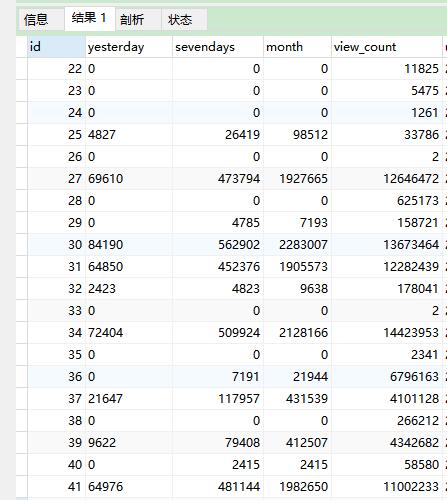
Task: Select the row selector beside id 22
Action: (21, 69)
